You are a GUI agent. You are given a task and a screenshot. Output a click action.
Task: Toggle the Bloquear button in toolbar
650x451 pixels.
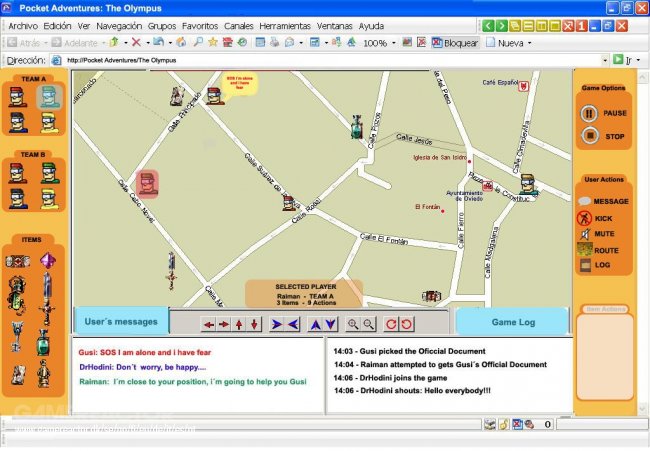point(454,43)
